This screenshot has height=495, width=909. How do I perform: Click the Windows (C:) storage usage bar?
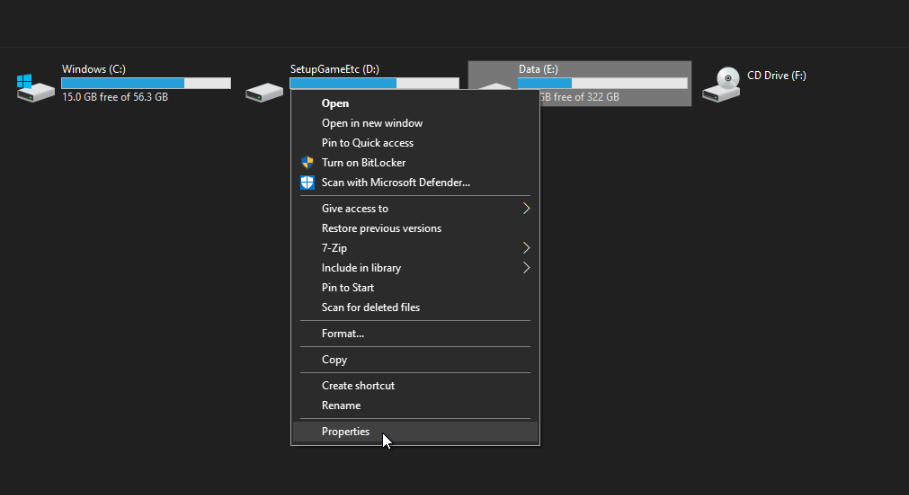[x=146, y=83]
